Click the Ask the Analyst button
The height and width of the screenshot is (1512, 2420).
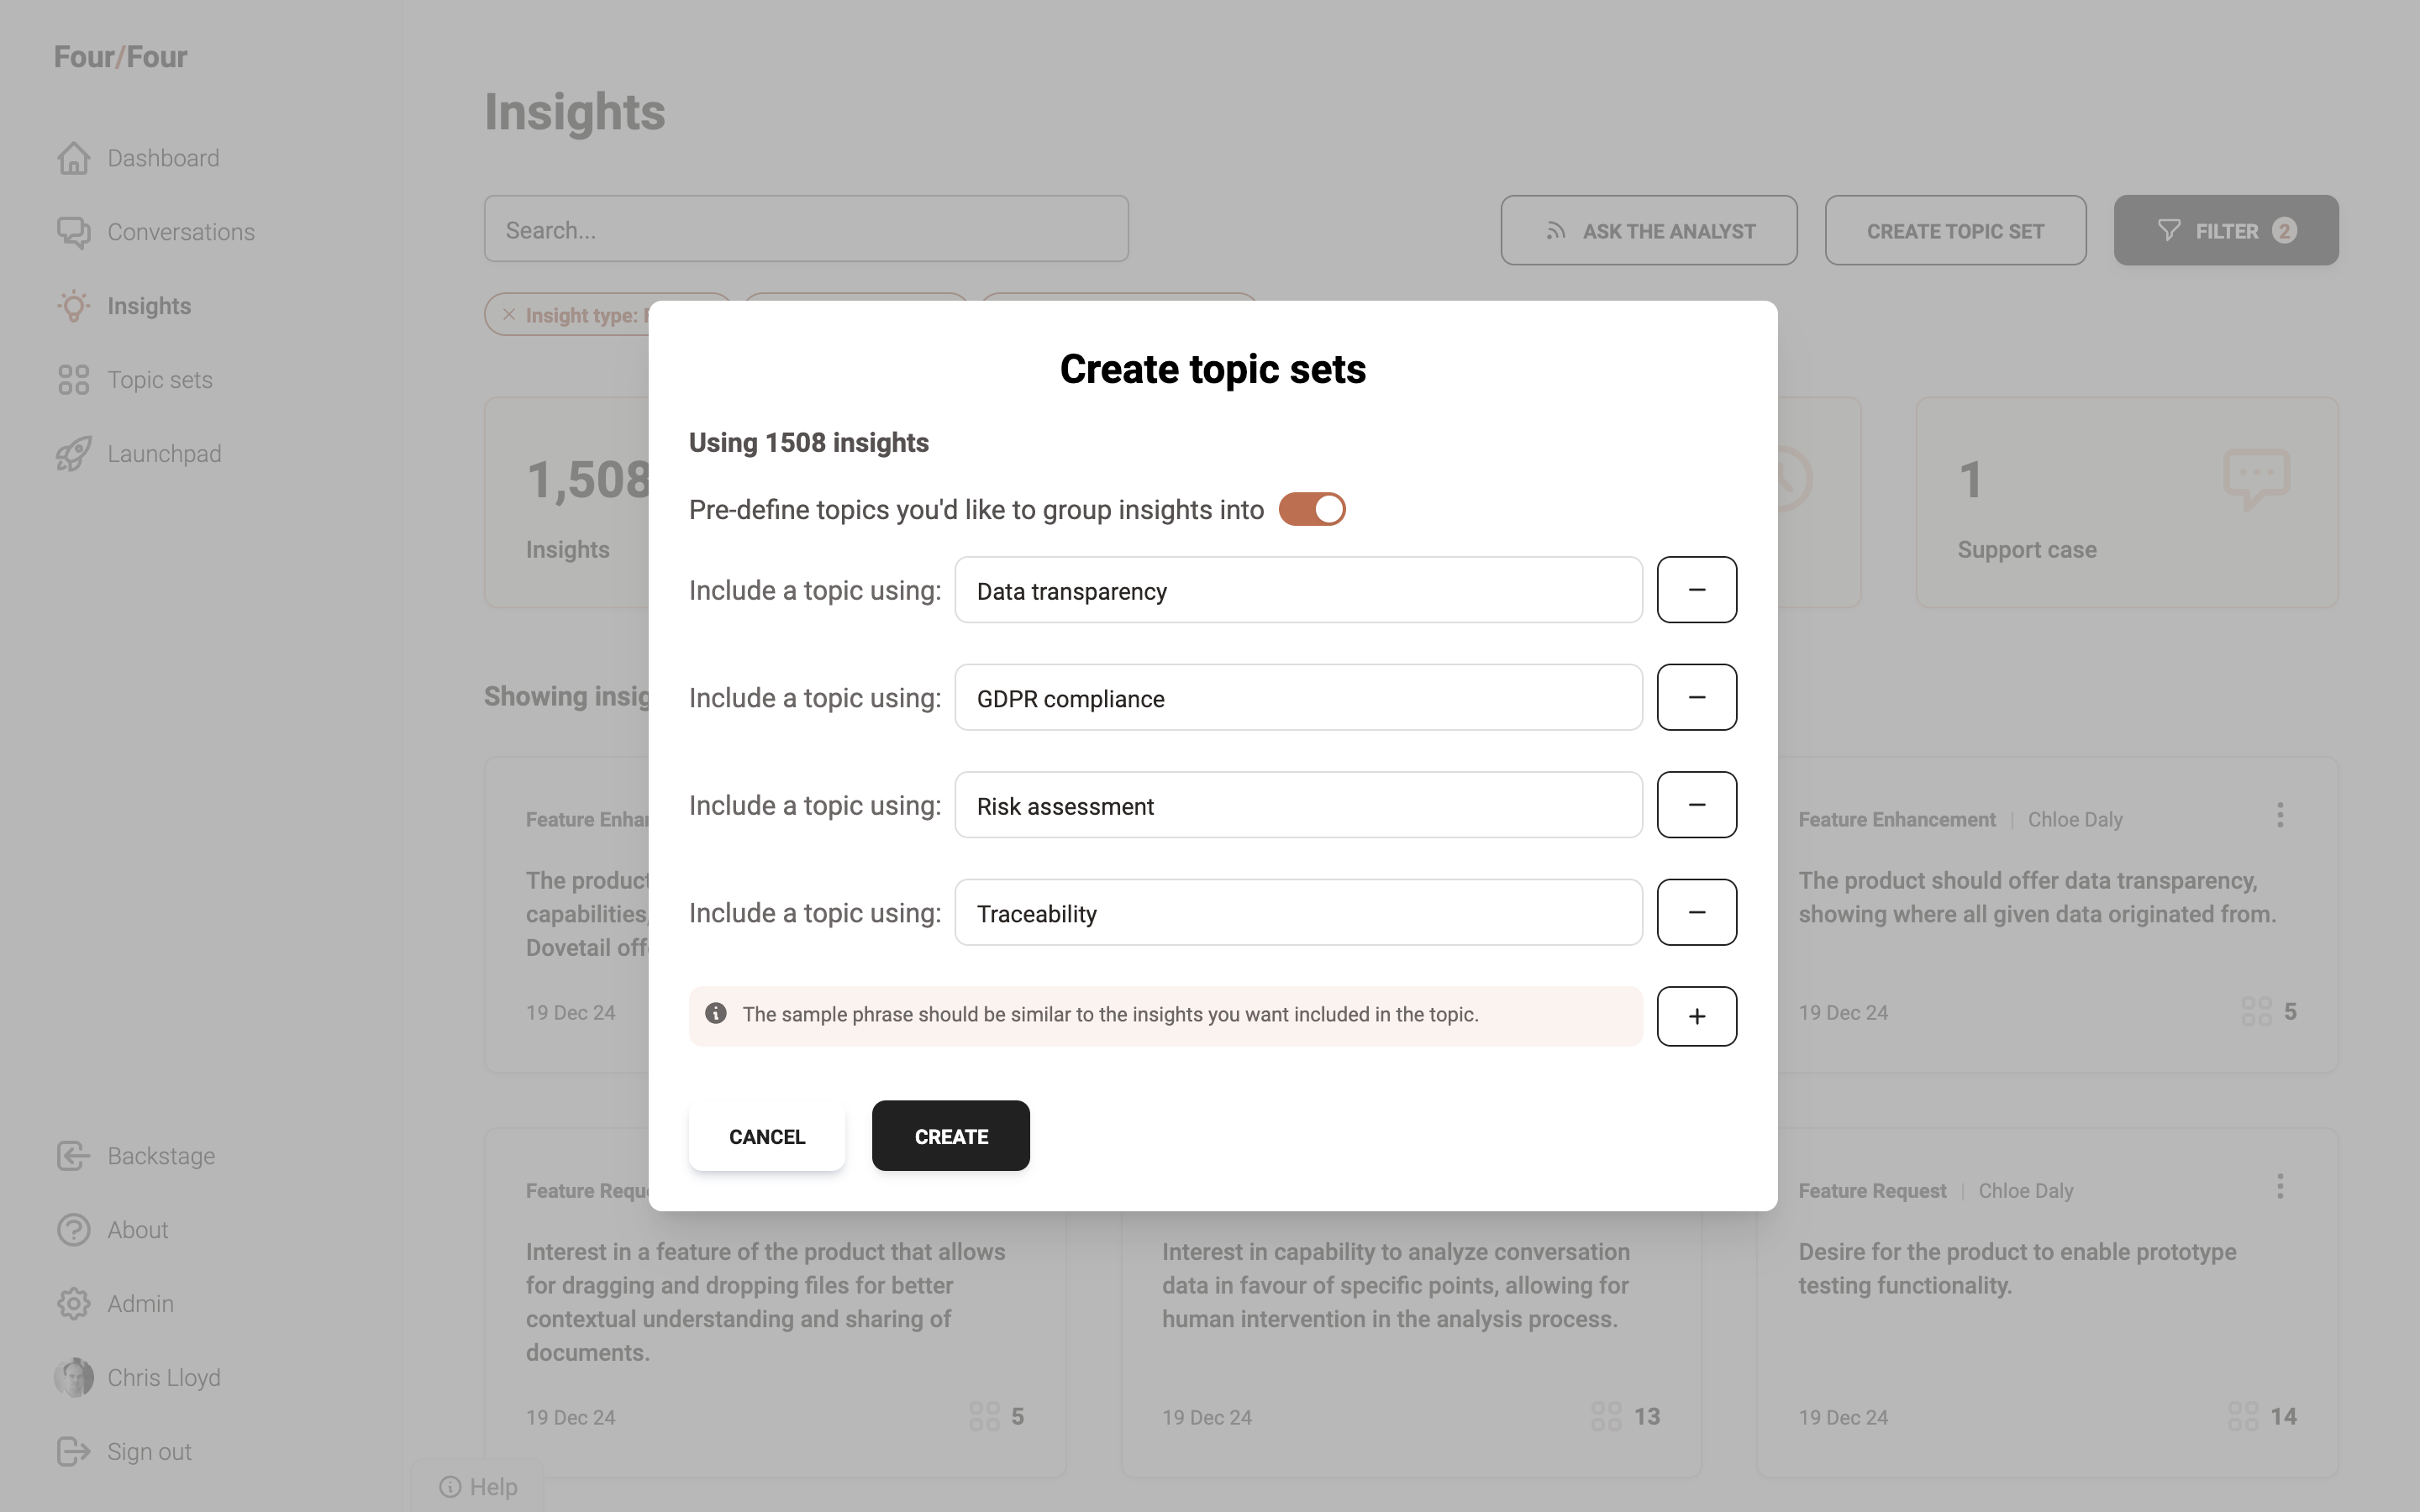pyautogui.click(x=1648, y=231)
